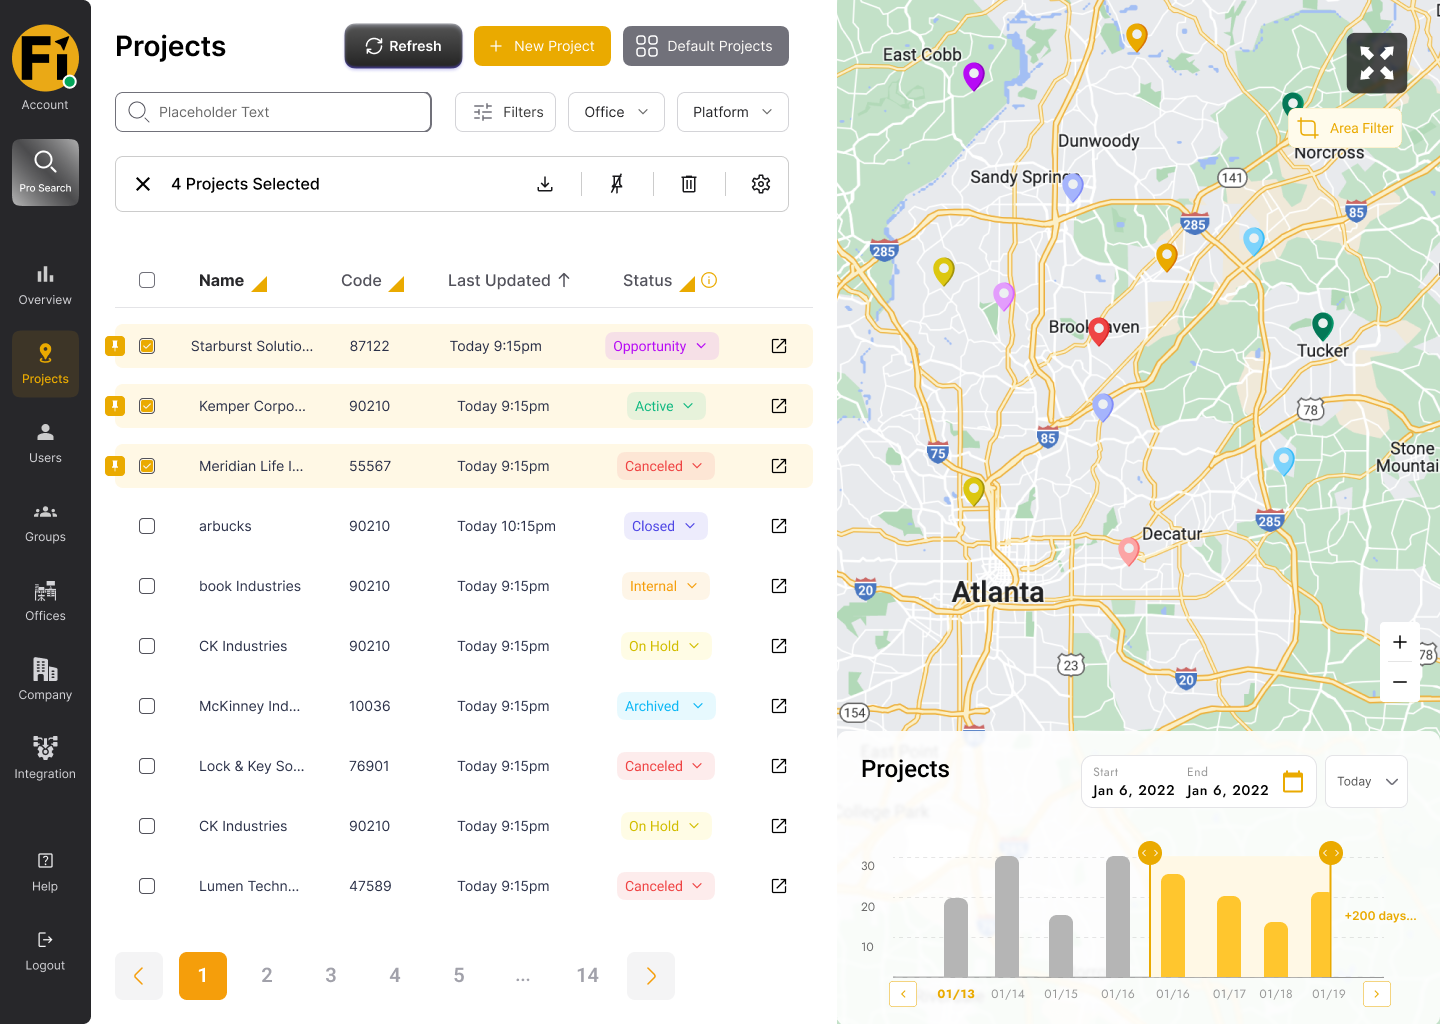The width and height of the screenshot is (1440, 1024).
Task: Expand the map to fullscreen
Action: 1377,63
